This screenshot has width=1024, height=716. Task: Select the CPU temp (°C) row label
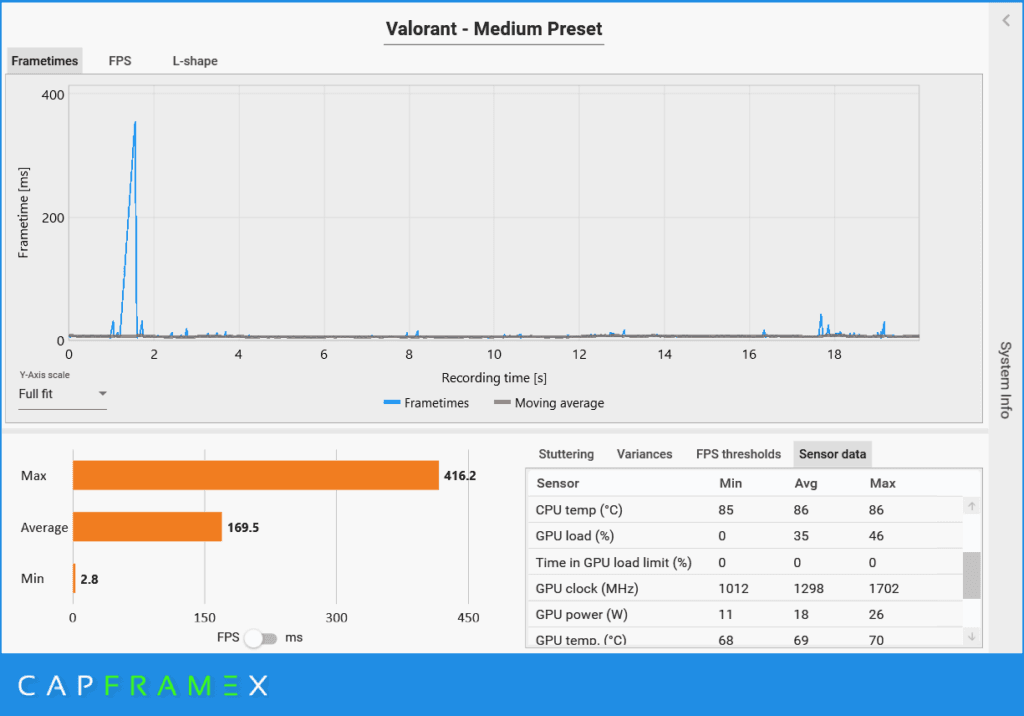click(x=579, y=510)
